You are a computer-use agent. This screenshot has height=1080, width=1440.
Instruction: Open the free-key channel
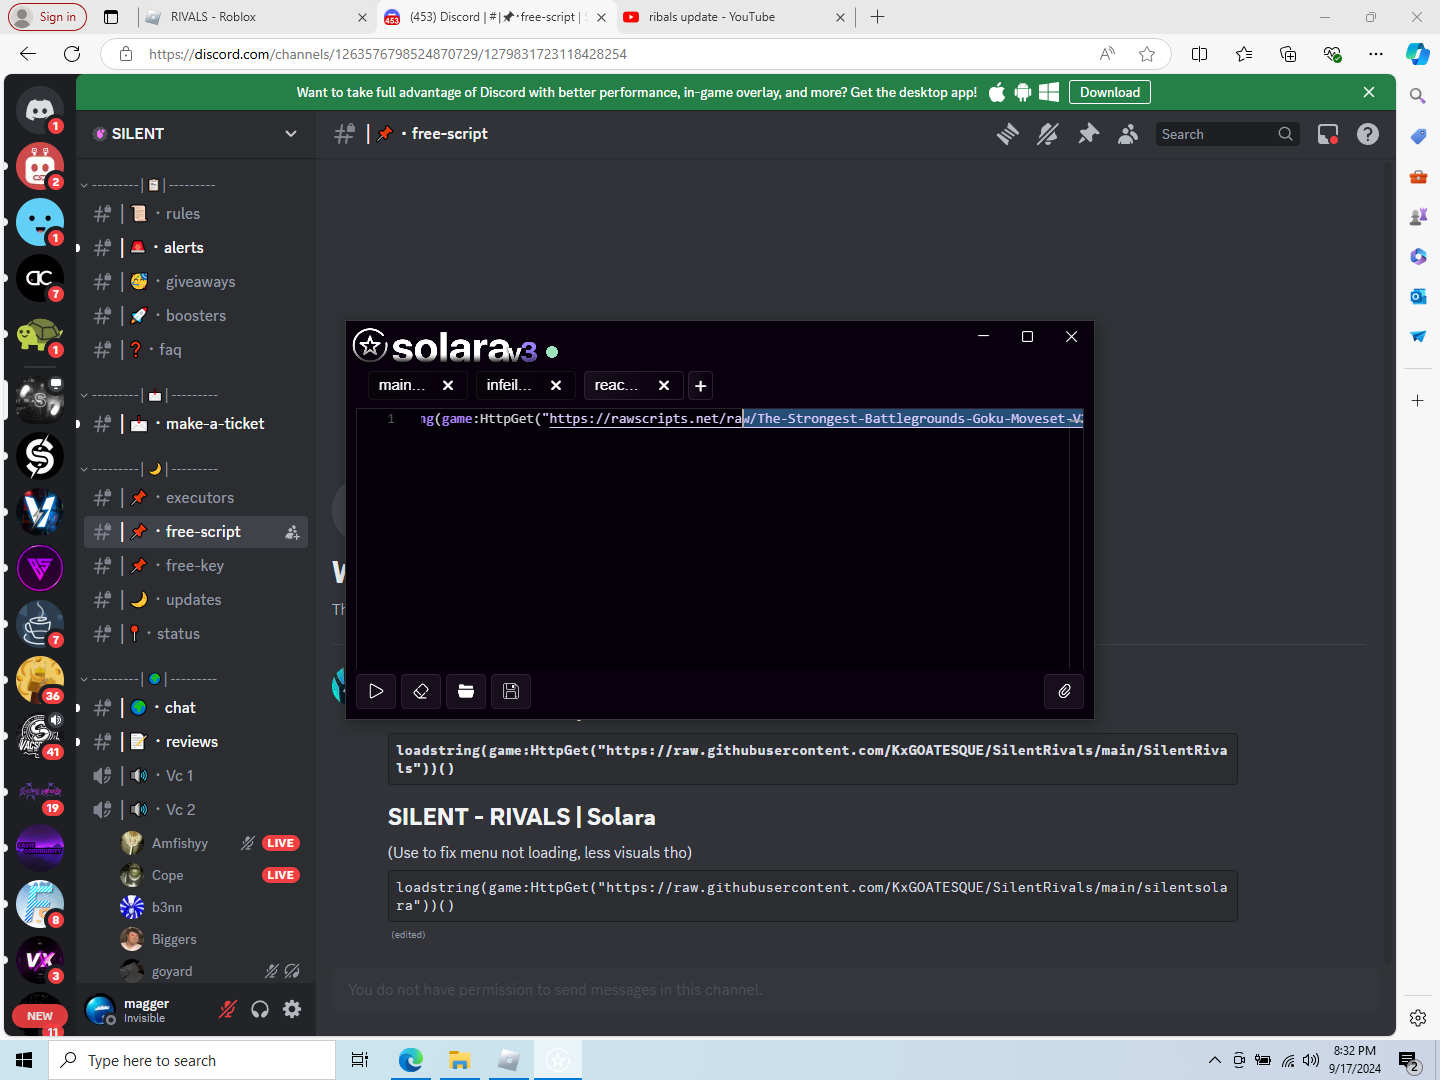[x=196, y=566]
